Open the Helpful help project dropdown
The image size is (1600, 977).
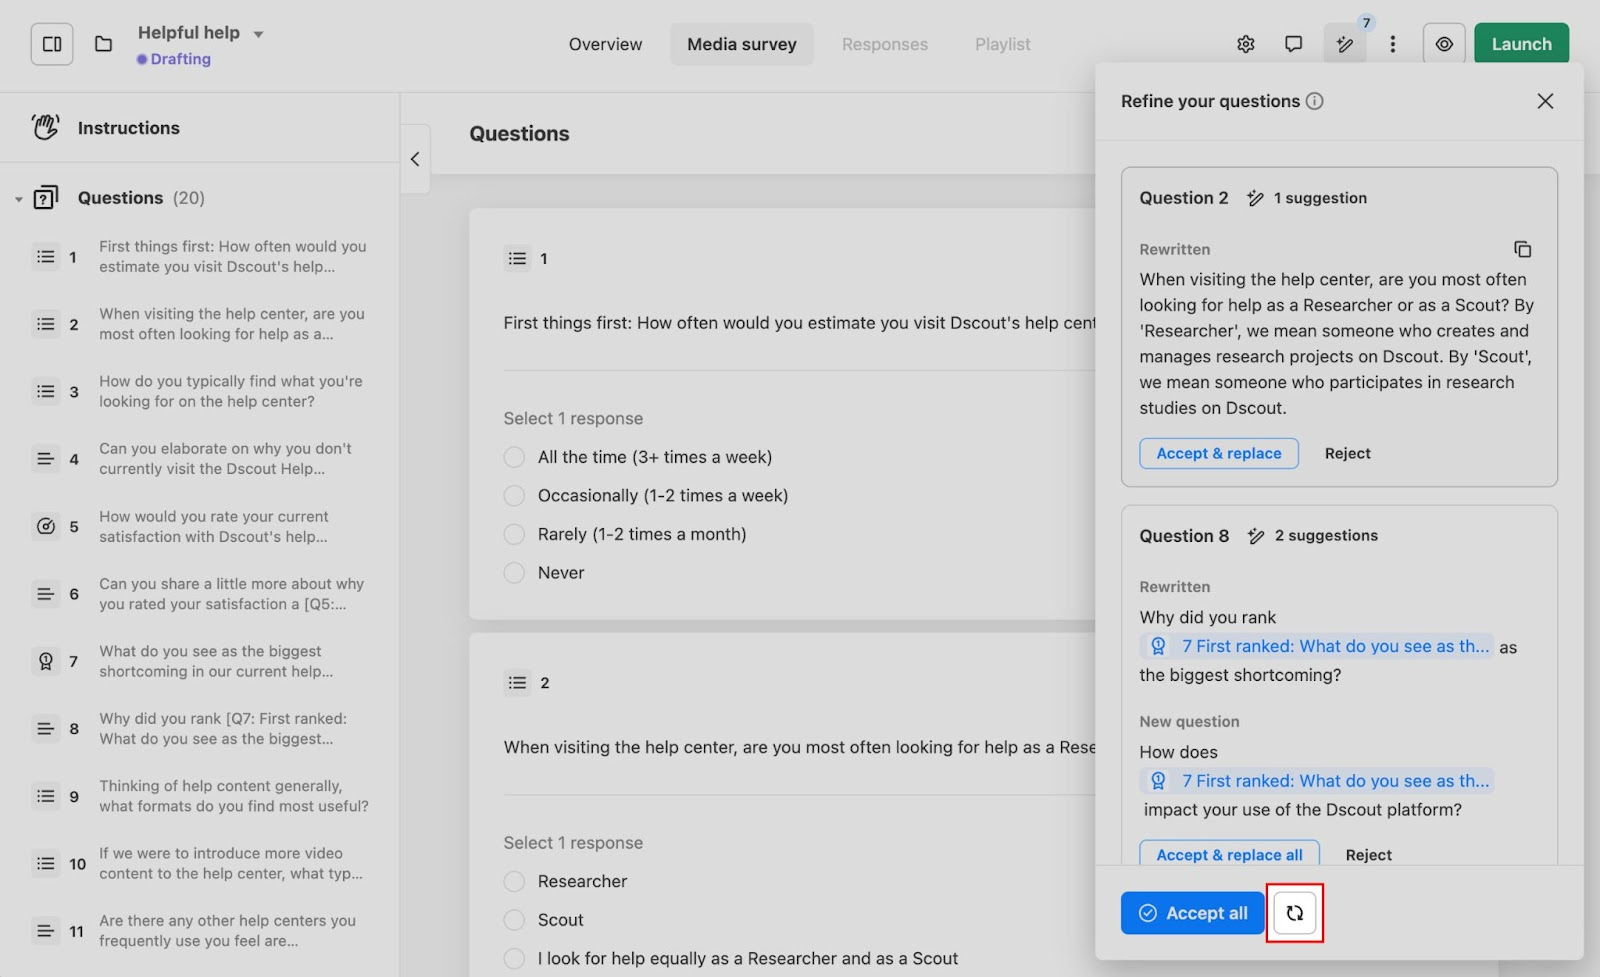pos(258,34)
